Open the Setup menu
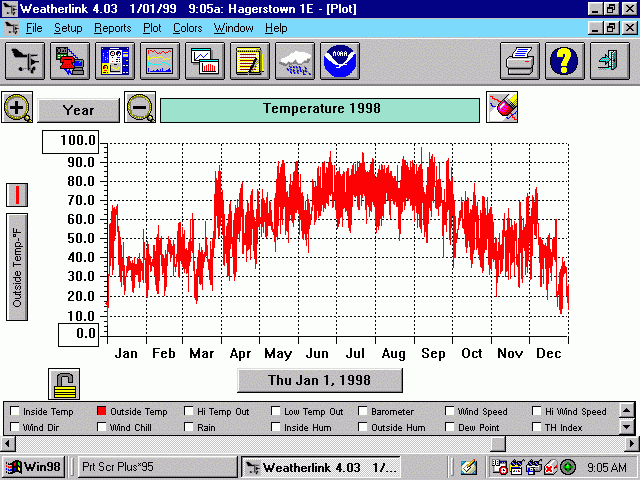Viewport: 640px width, 480px height. click(68, 28)
